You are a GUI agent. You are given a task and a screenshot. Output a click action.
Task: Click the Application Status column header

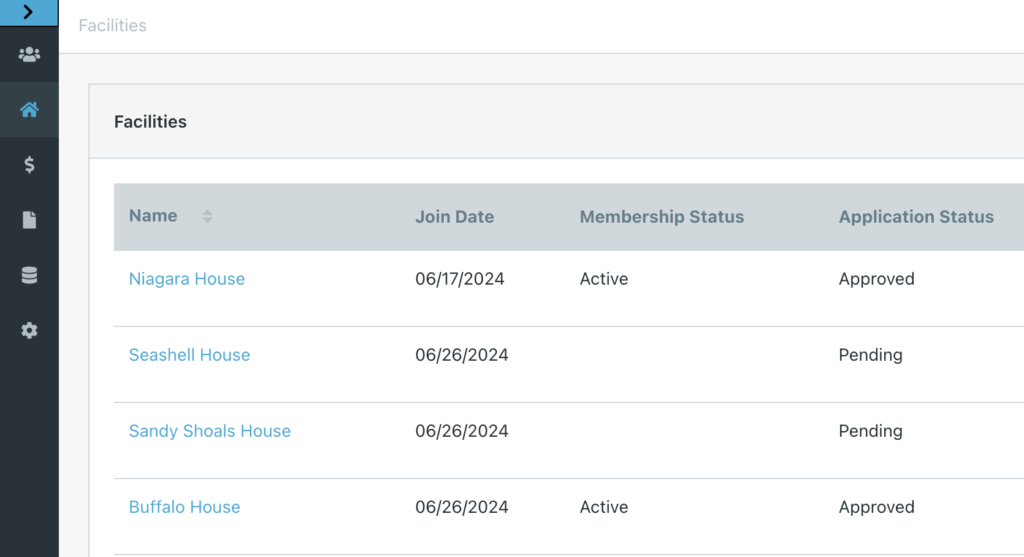(x=916, y=217)
